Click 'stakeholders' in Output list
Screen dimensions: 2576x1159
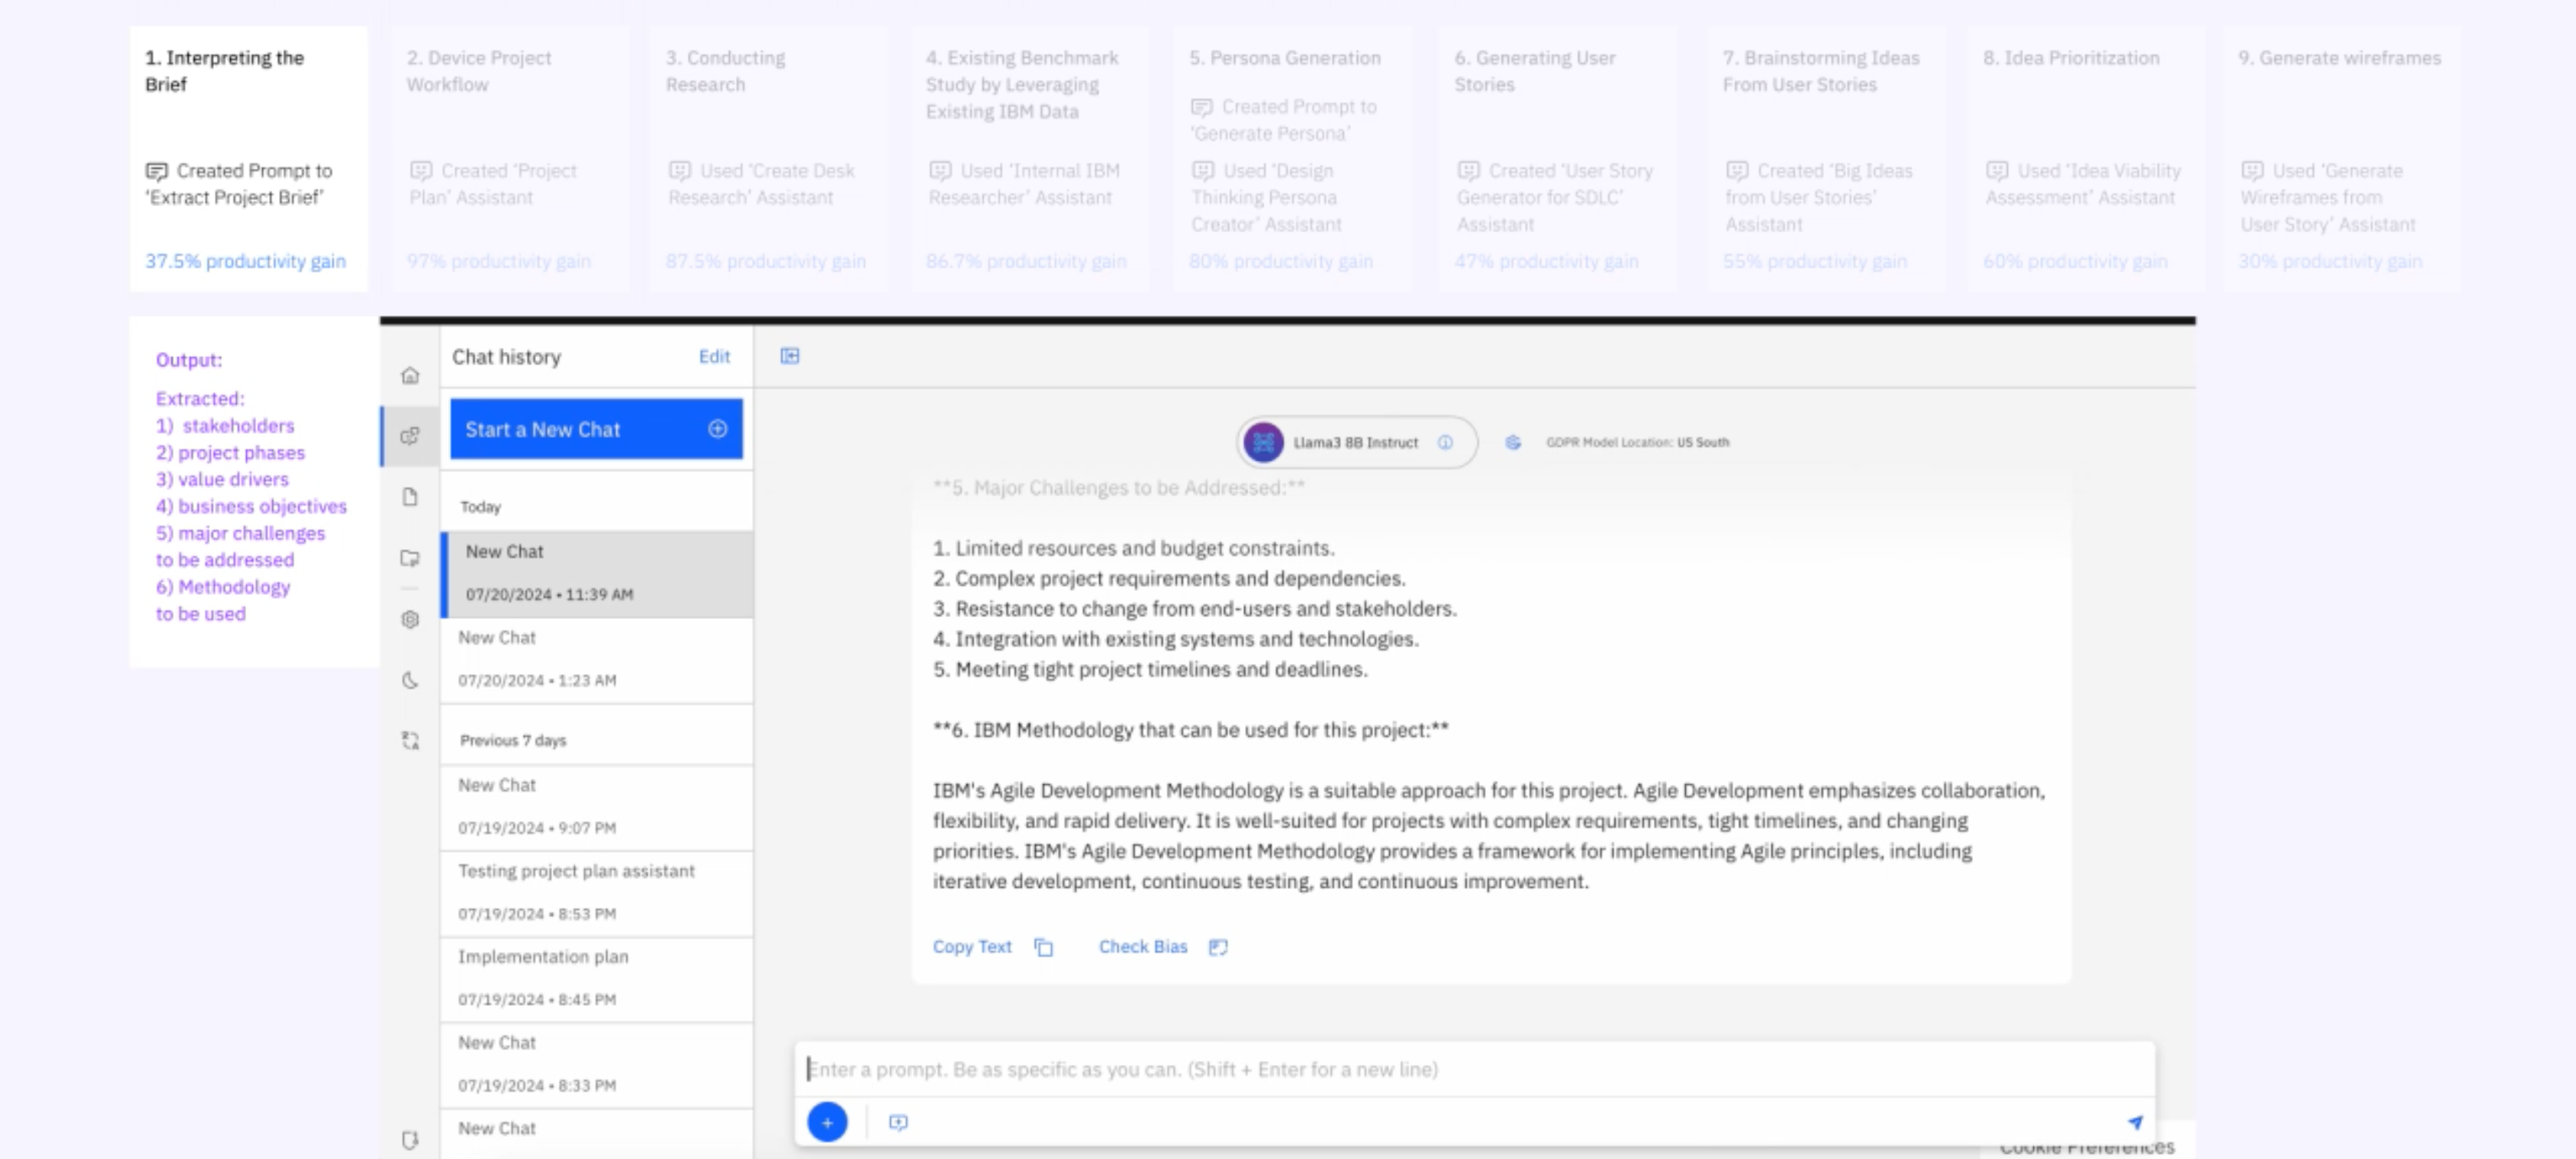tap(238, 426)
